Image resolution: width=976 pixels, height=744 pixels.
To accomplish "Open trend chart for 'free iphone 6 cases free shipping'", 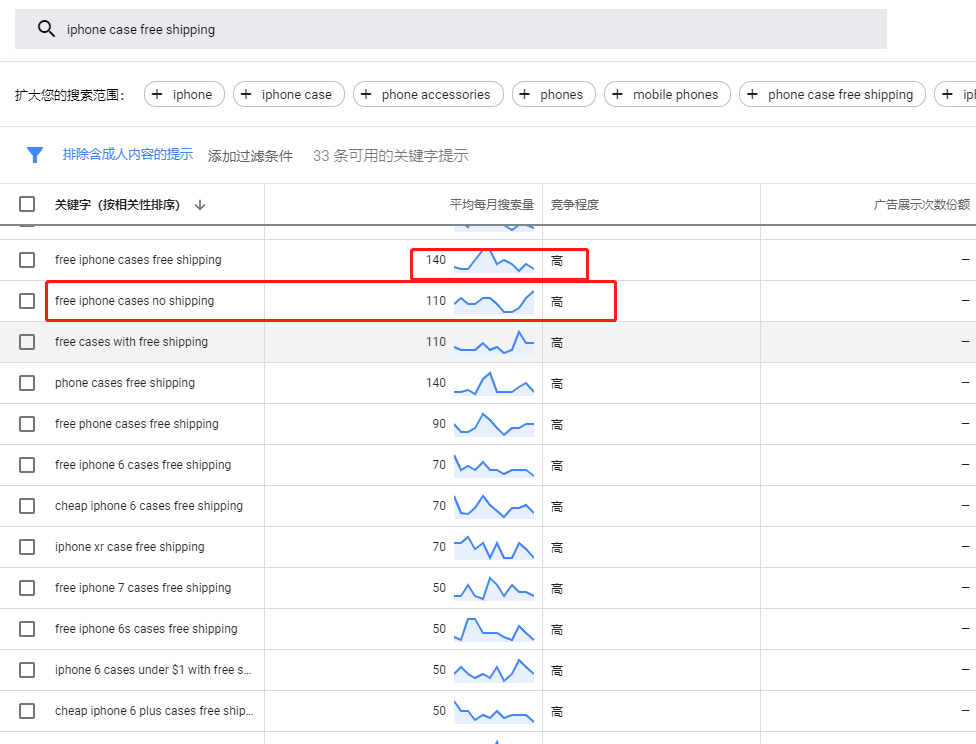I will point(494,466).
